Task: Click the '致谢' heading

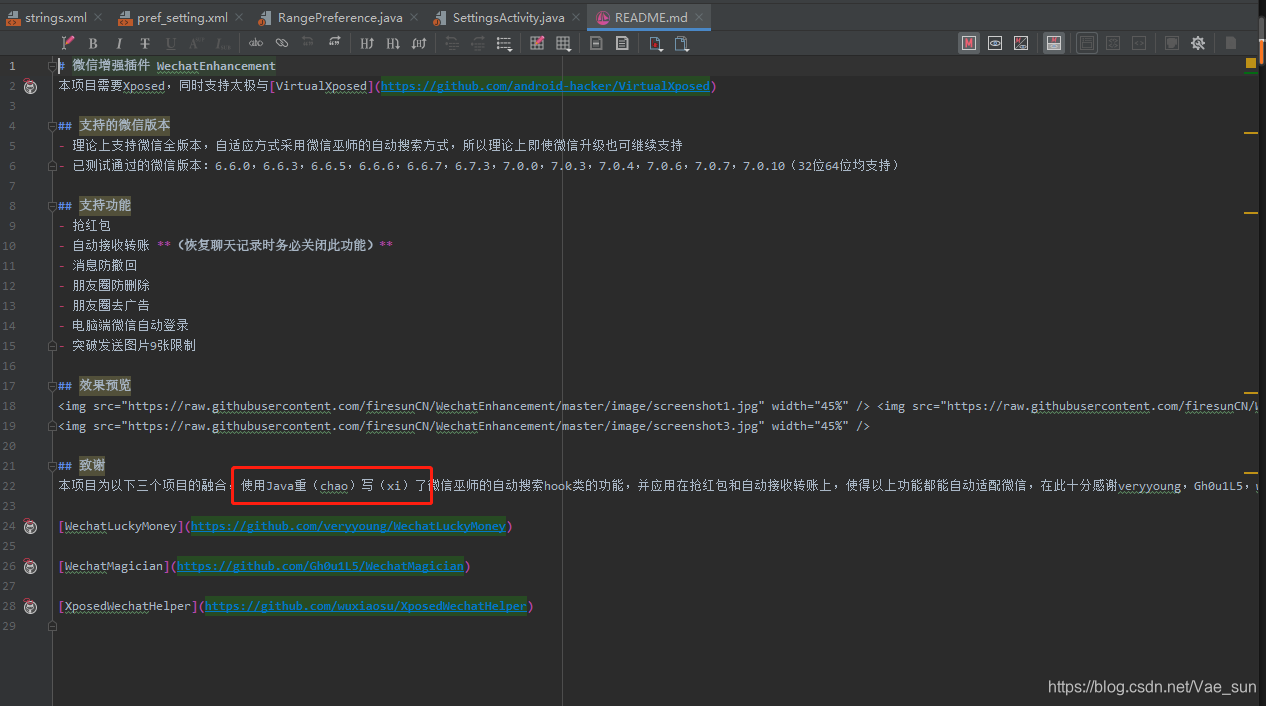Action: (x=92, y=465)
